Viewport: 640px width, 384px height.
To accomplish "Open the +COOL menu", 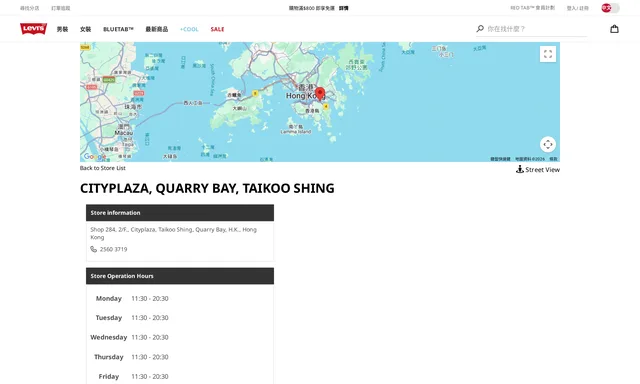I will point(189,29).
